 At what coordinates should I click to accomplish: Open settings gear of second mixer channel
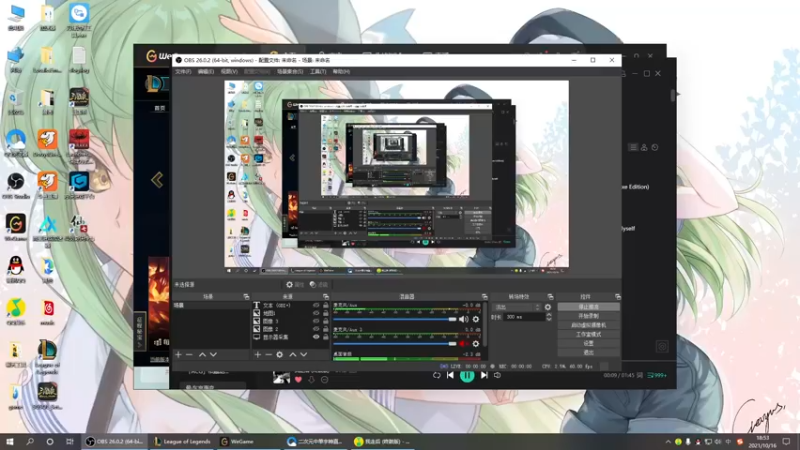tap(476, 344)
